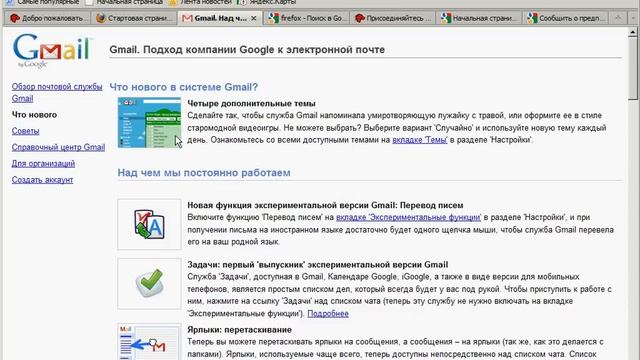This screenshot has width=640, height=360.
Task: Open a new tab with plus button
Action: point(618,18)
